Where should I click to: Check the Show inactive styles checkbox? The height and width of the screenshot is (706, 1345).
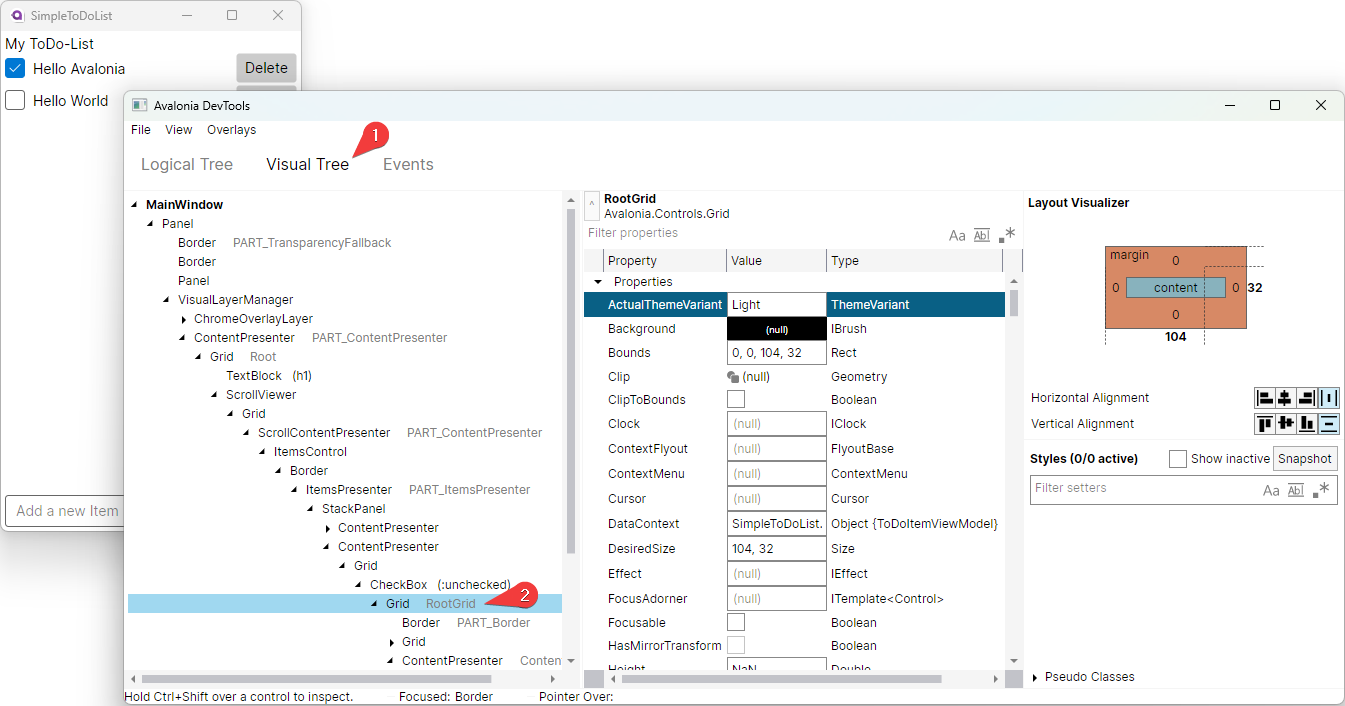(x=1178, y=459)
